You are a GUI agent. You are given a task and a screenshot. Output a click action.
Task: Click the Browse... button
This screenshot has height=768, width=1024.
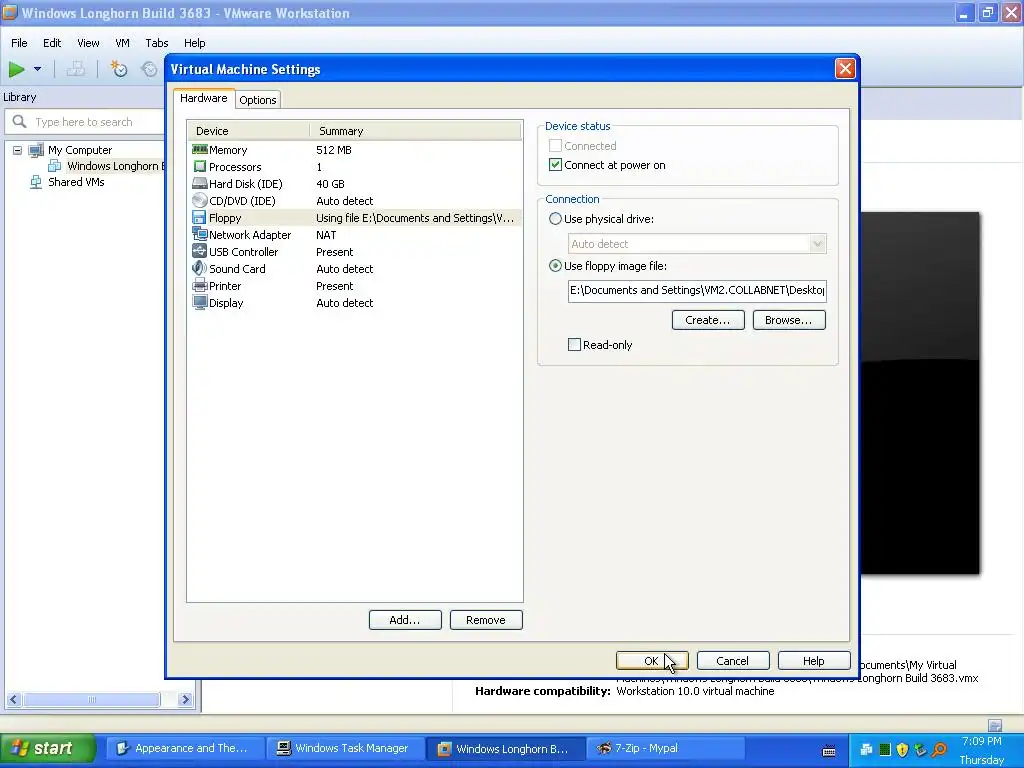789,320
